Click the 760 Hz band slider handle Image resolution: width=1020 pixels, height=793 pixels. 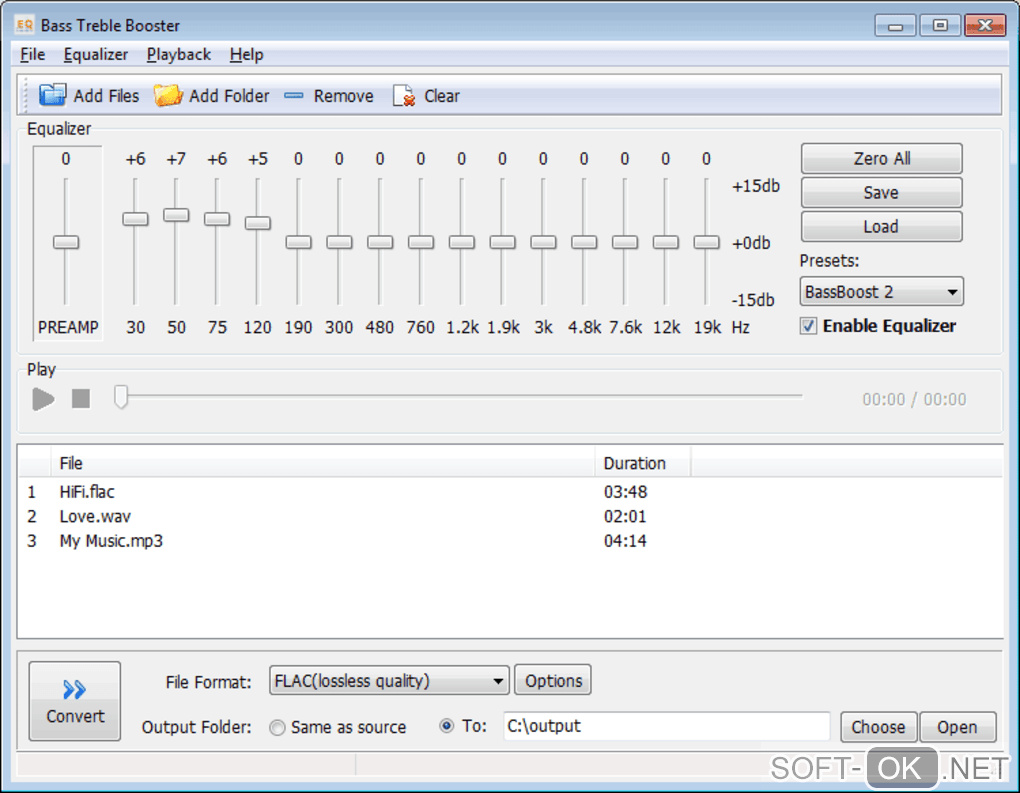421,242
